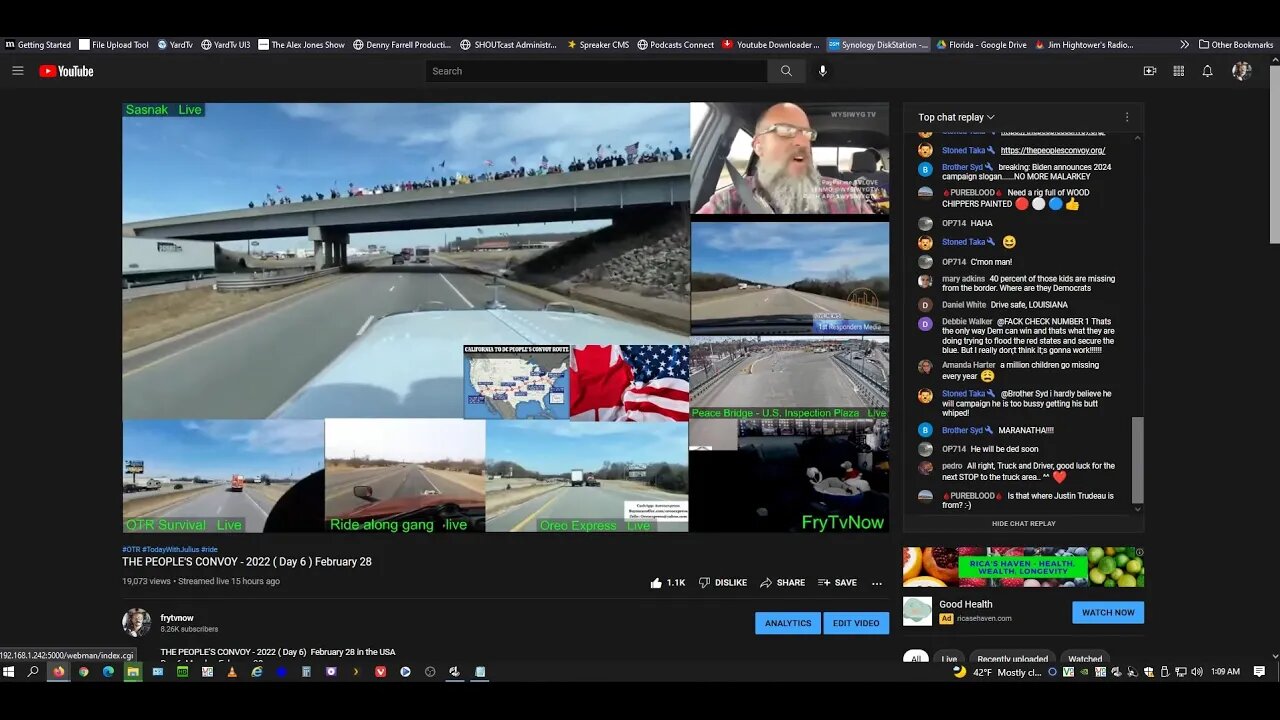The height and width of the screenshot is (720, 1280).
Task: Click the 1:09 AM taskbar clock
Action: (1225, 672)
